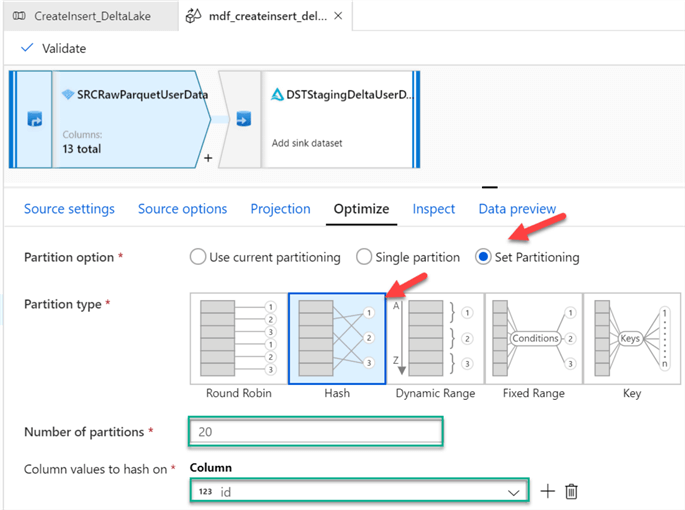Click the Validate checkmark icon
This screenshot has width=685, height=510.
(x=27, y=48)
